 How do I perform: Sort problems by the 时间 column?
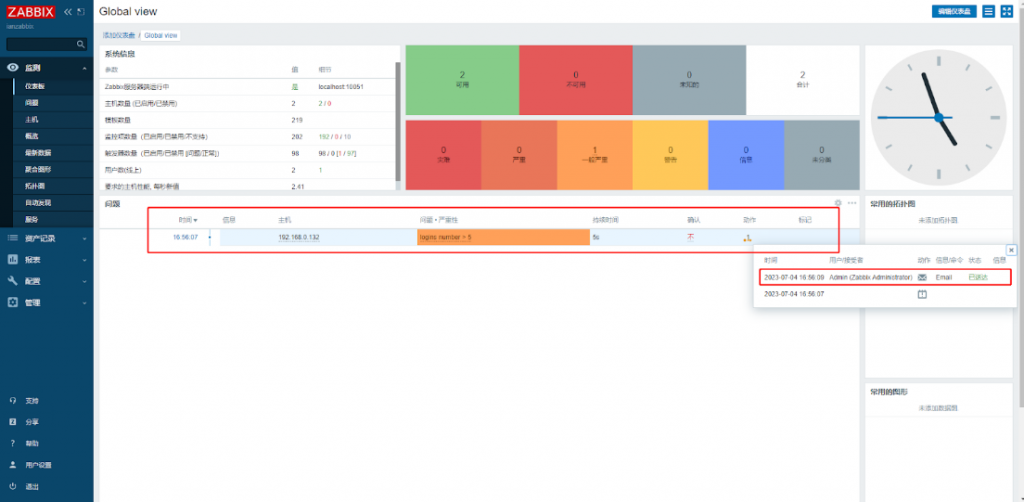(188, 220)
